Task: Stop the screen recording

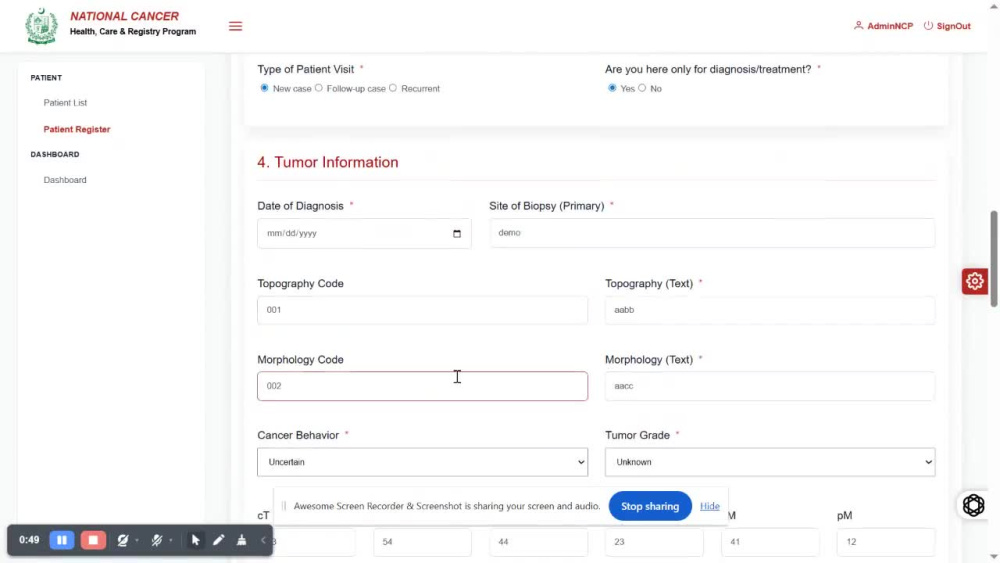Action: tap(93, 540)
